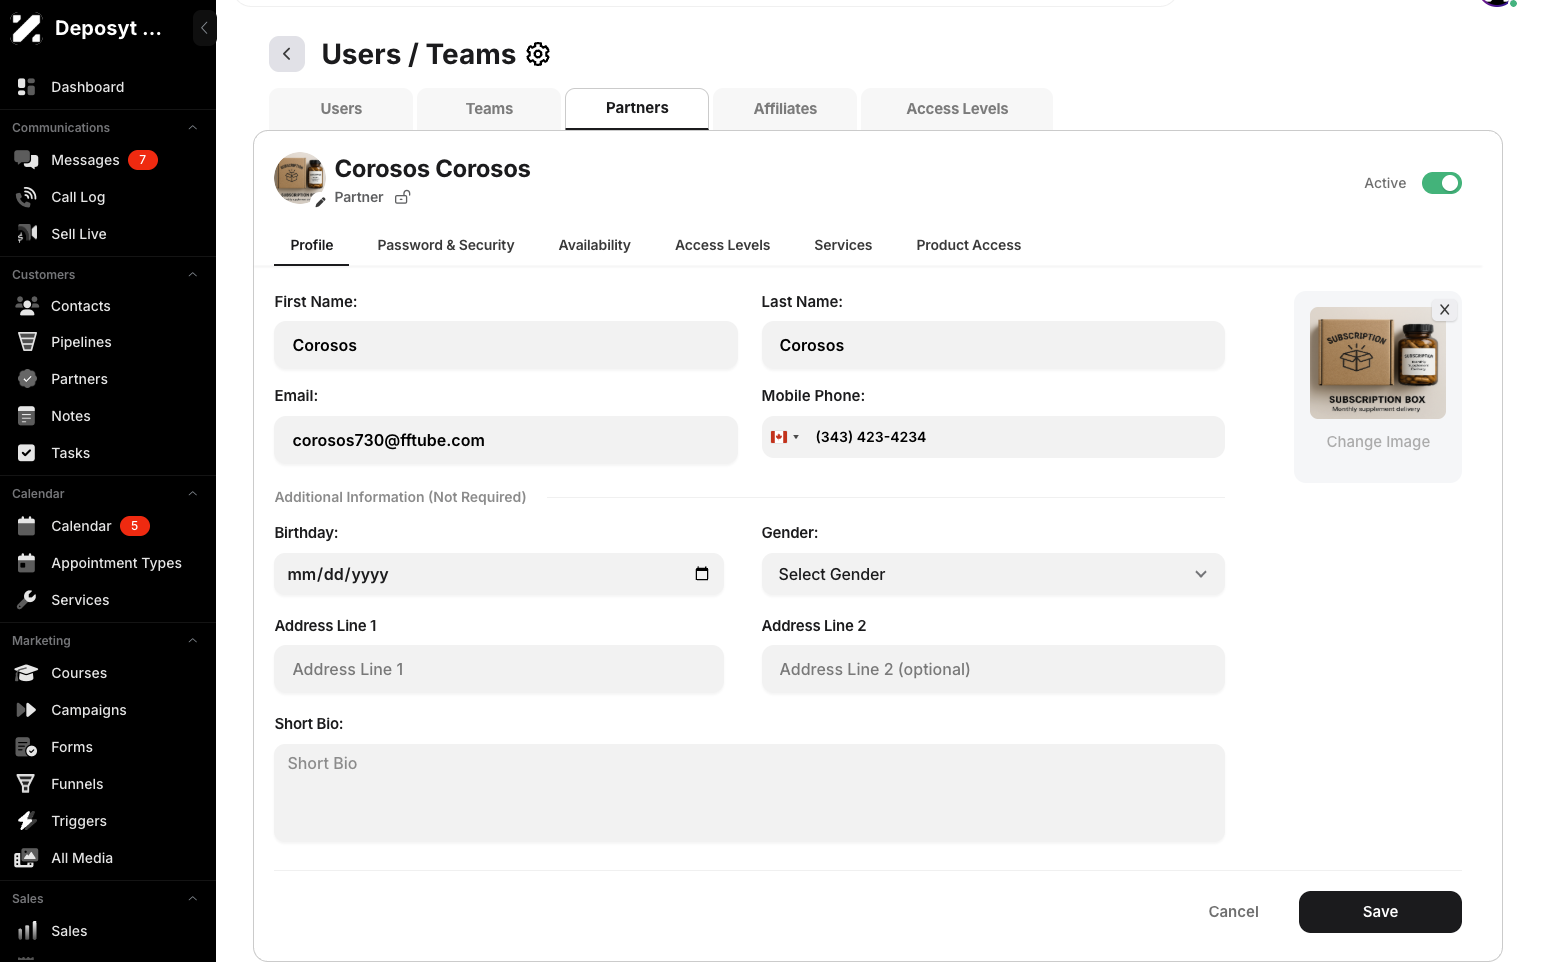Click Change Image link
This screenshot has width=1541, height=962.
tap(1378, 442)
